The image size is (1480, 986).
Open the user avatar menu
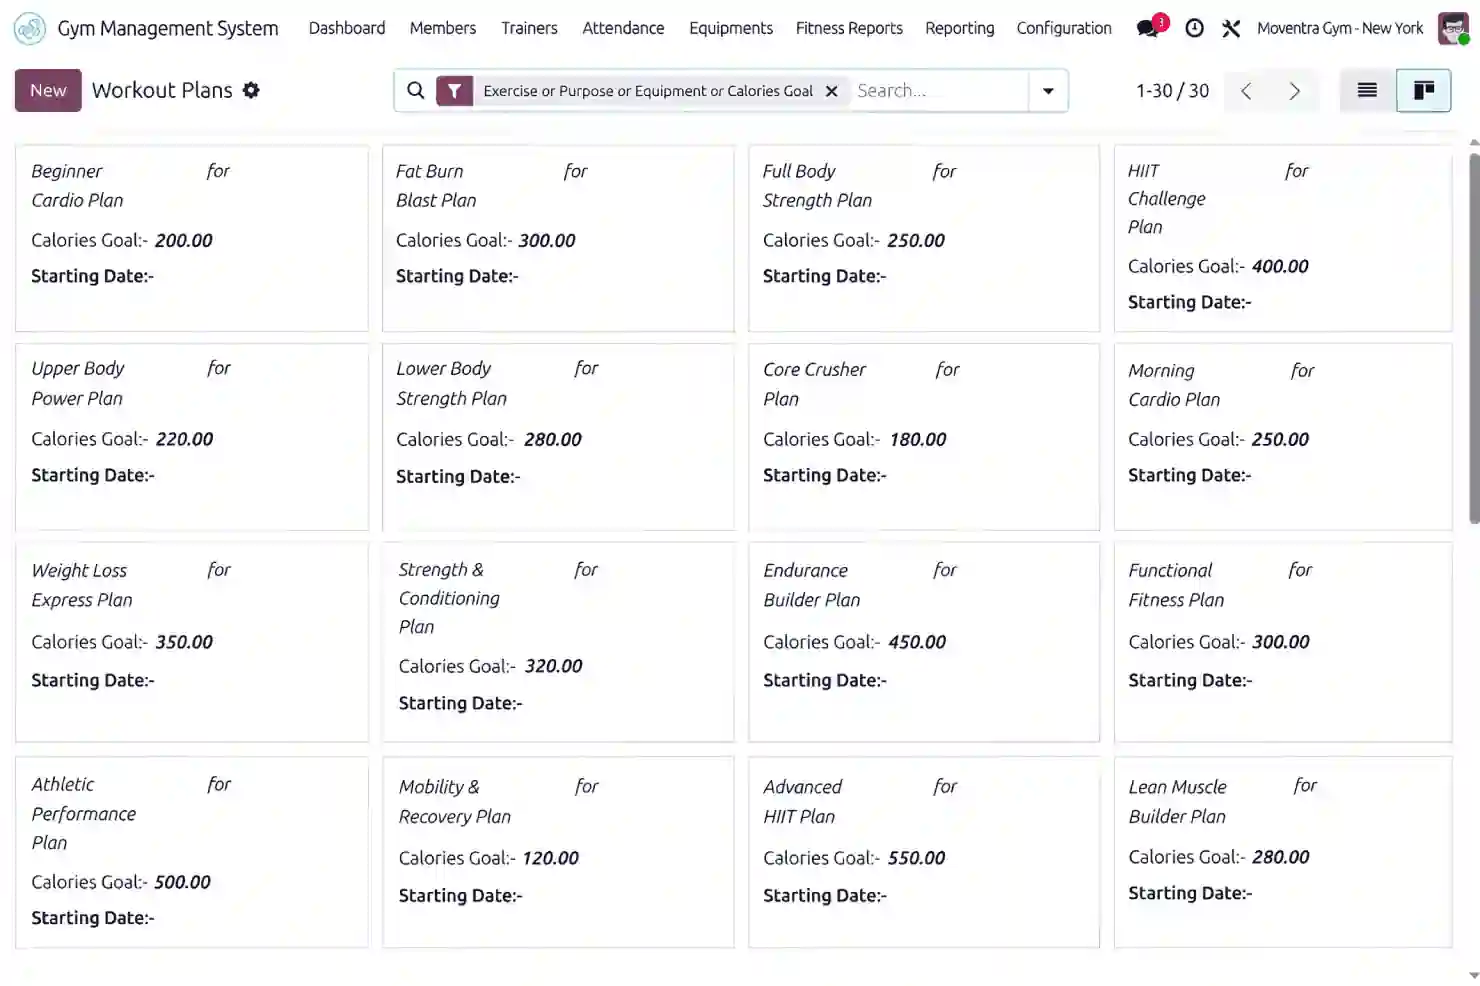tap(1453, 28)
